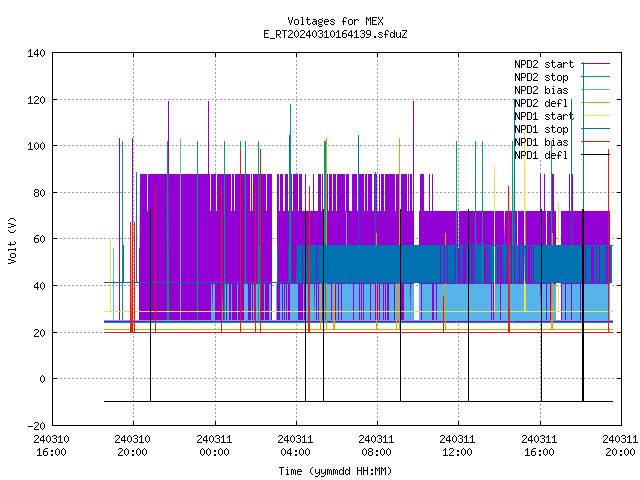Image resolution: width=640 pixels, height=480 pixels.
Task: Click the NPD2 start legend label
Action: tap(544, 64)
